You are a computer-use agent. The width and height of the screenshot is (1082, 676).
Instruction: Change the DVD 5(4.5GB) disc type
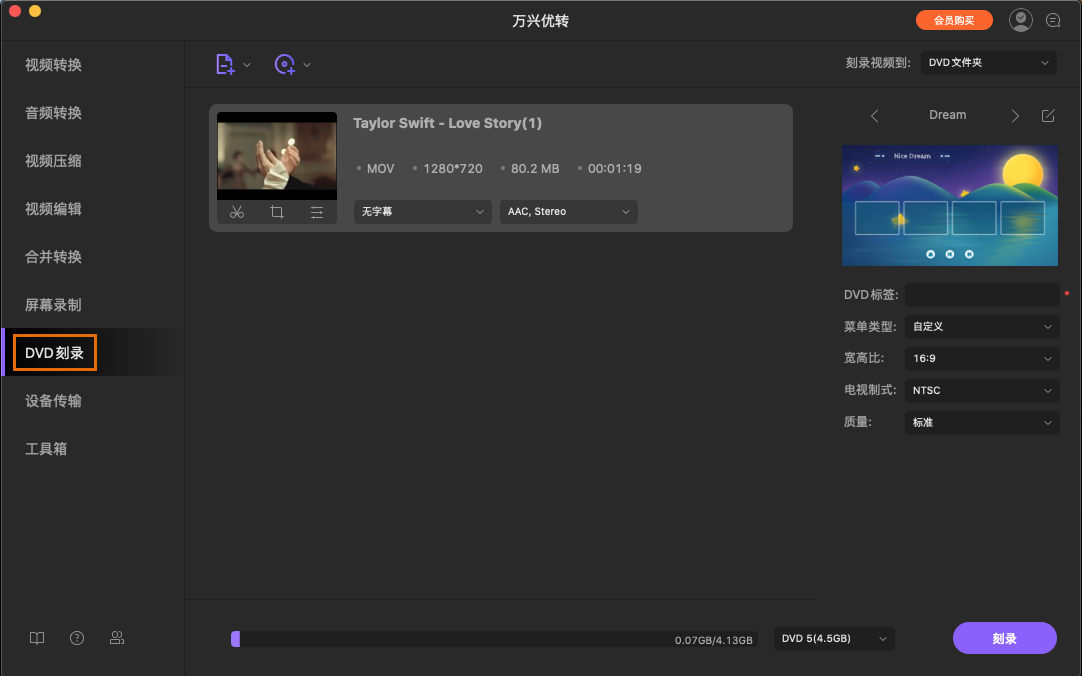(x=833, y=639)
